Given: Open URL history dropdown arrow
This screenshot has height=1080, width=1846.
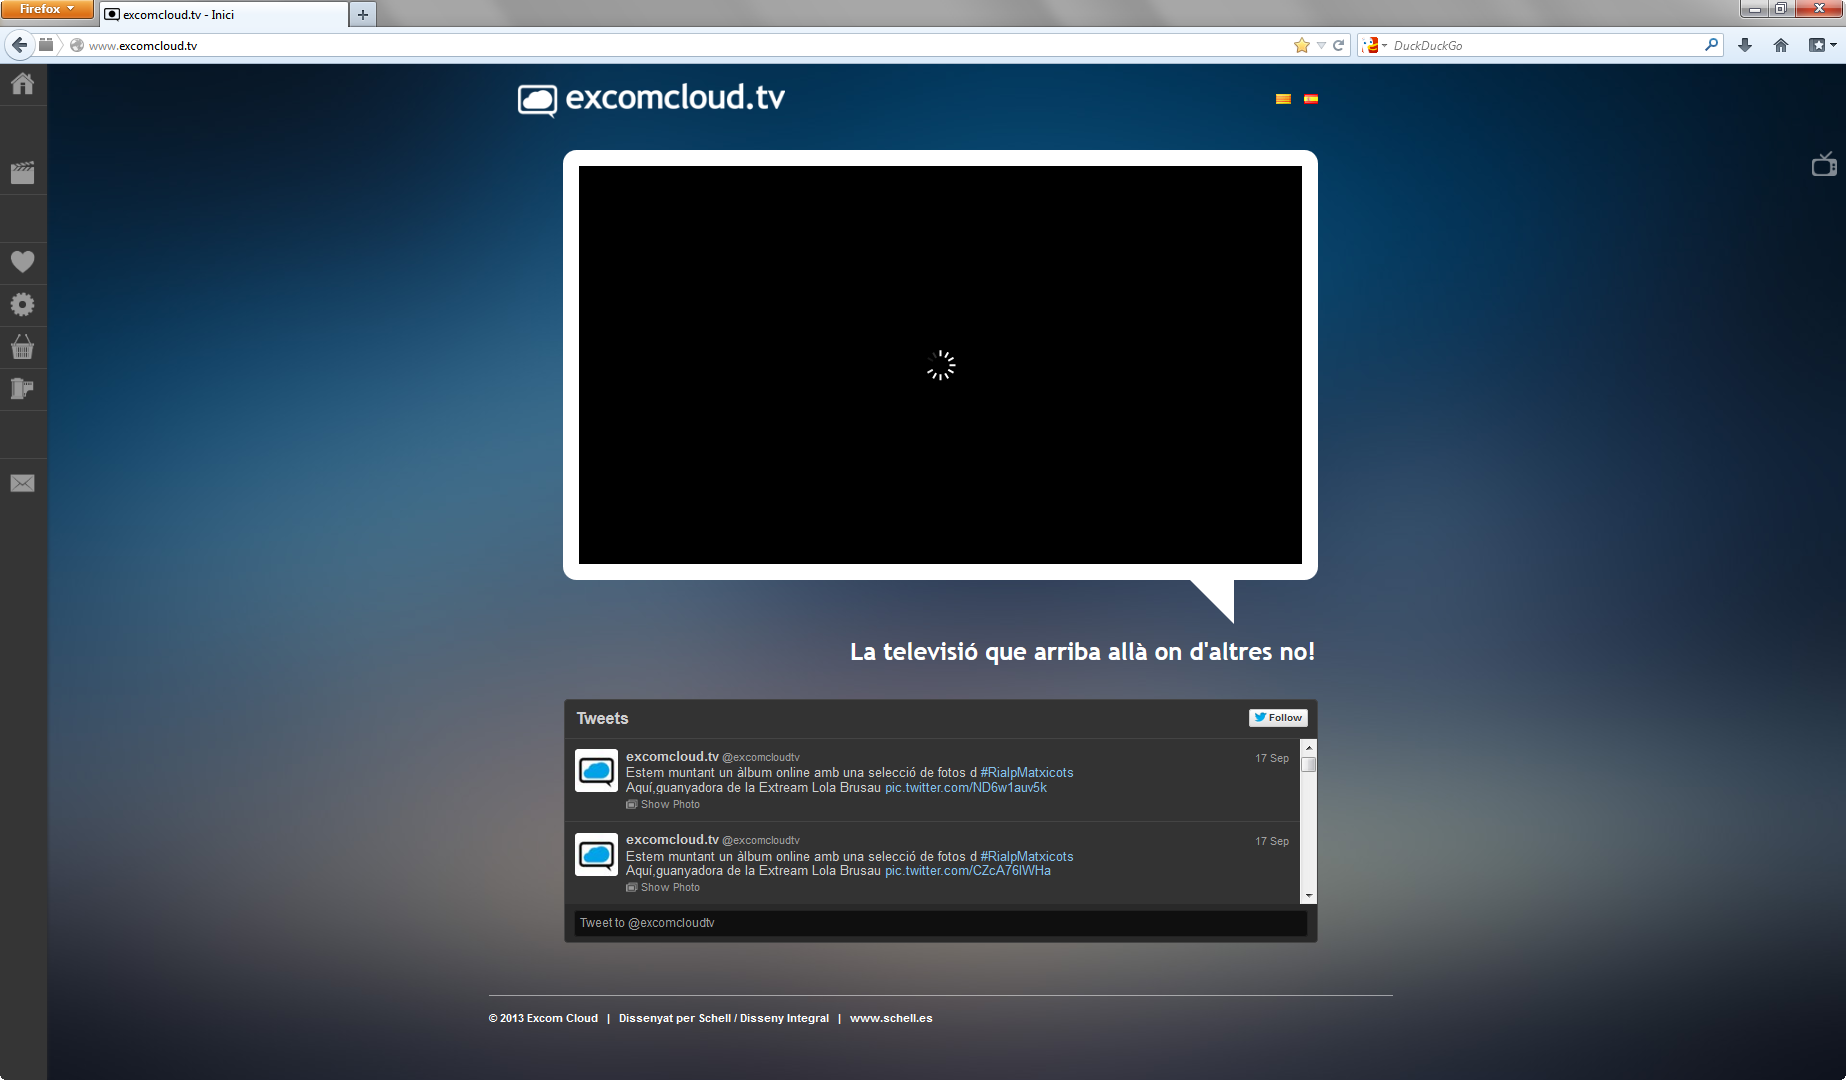Looking at the screenshot, I should 1321,45.
